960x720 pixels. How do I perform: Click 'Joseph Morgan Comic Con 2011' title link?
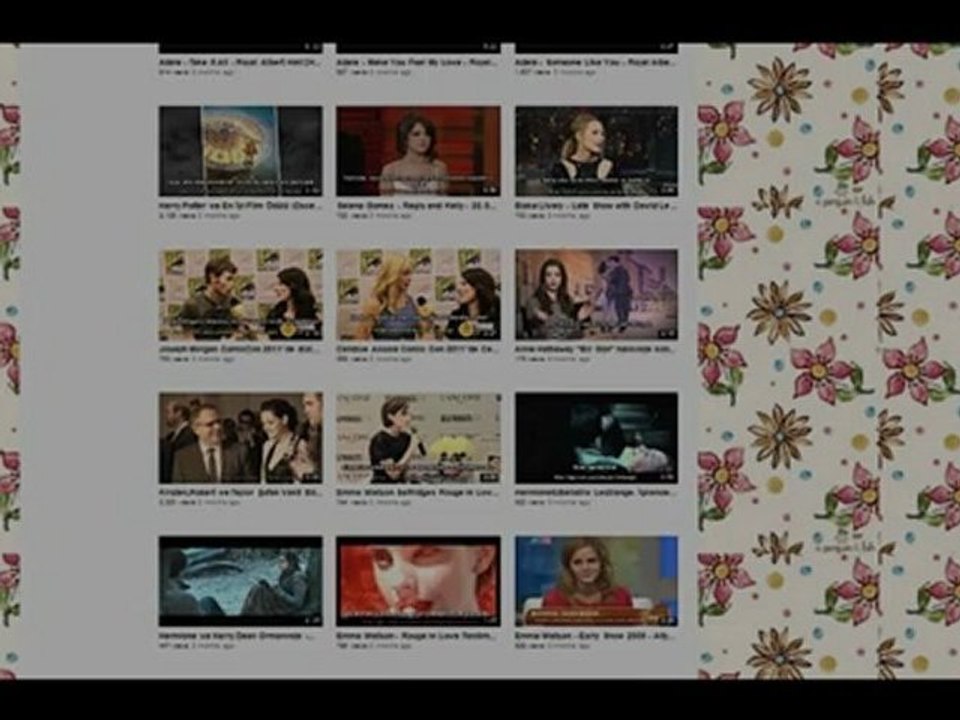tap(240, 350)
